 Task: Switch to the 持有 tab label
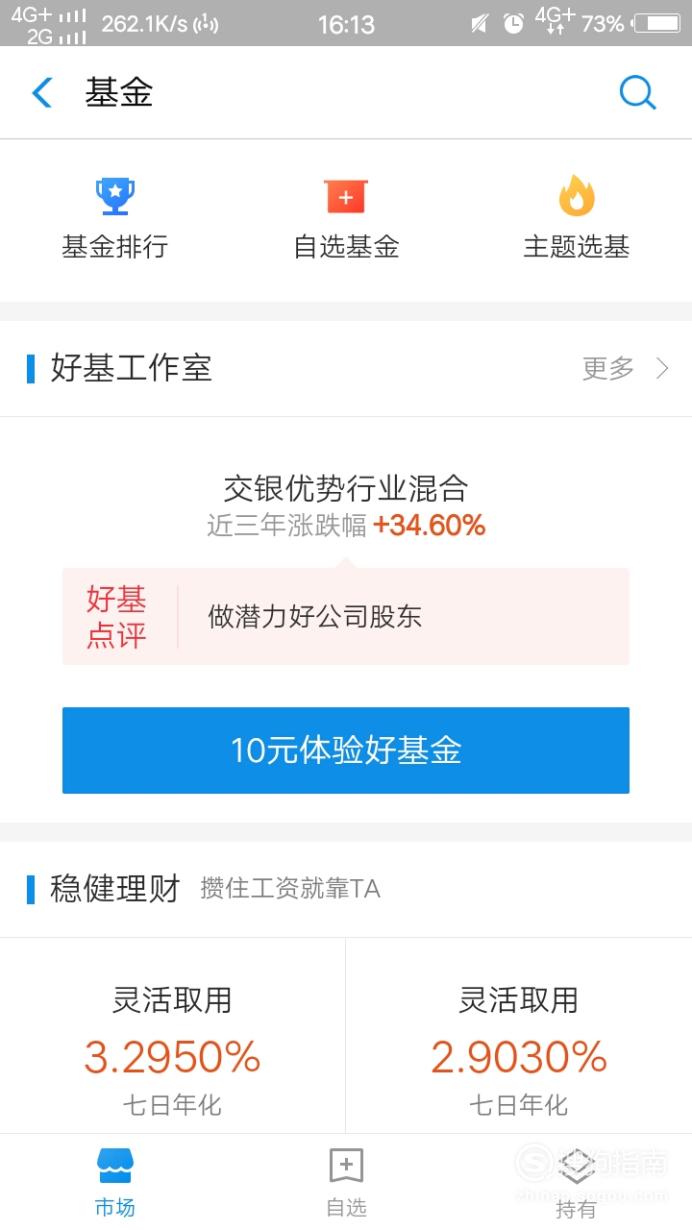[576, 1209]
